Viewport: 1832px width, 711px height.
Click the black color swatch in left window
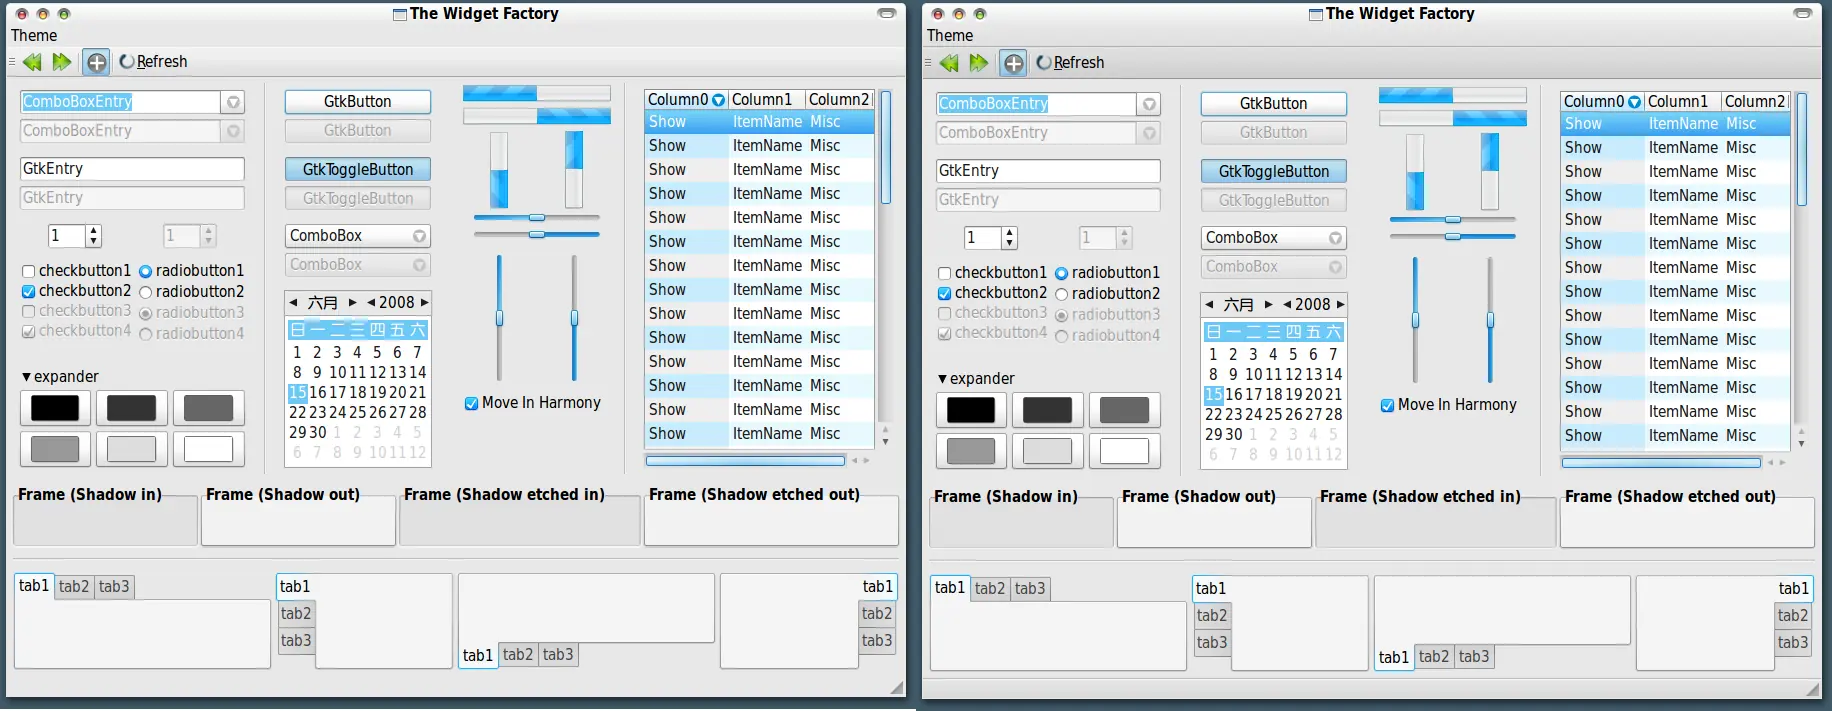tap(55, 408)
